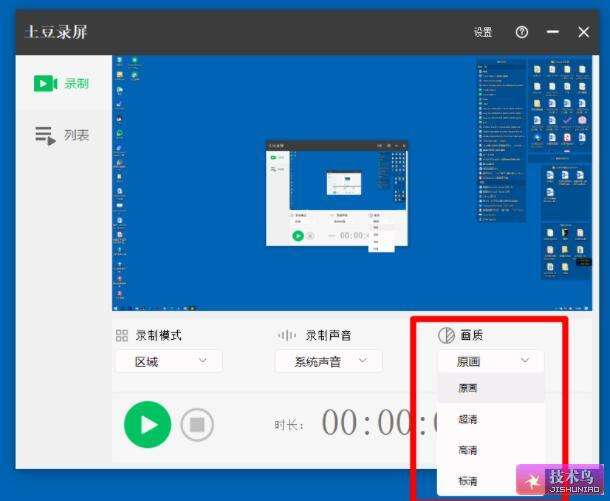Click the 00:00 timer display
Screen dimensions: 610x501
[x=379, y=423]
